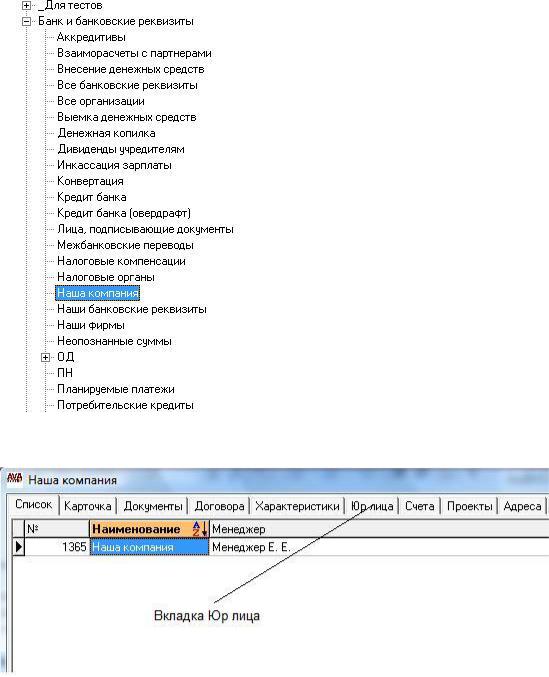Open Все банковские реквизиты

[x=127, y=85]
